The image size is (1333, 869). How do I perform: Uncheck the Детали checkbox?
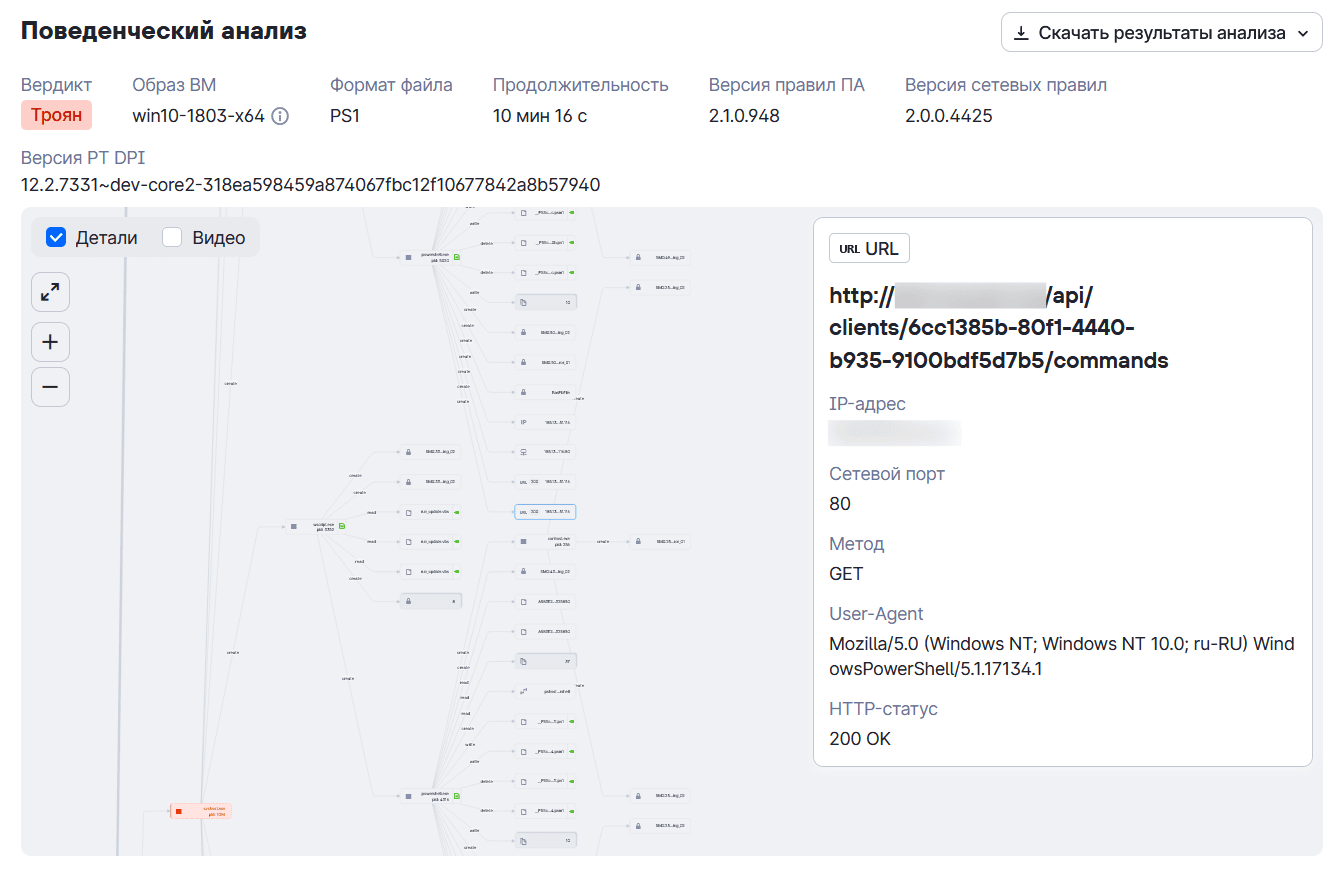click(x=56, y=237)
